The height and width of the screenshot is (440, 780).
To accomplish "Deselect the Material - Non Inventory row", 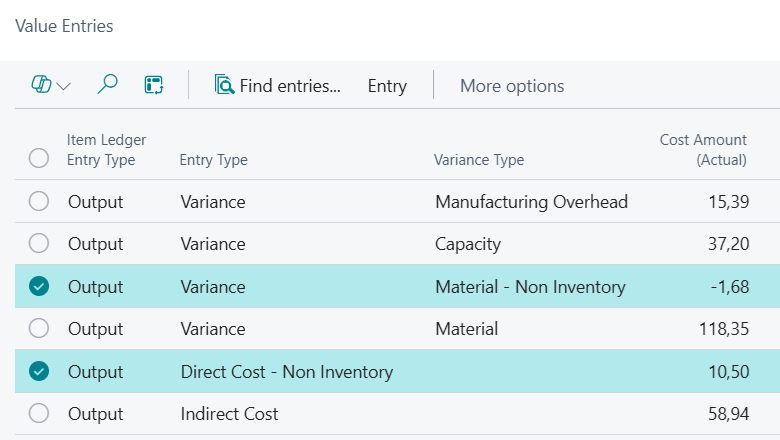I will (39, 287).
